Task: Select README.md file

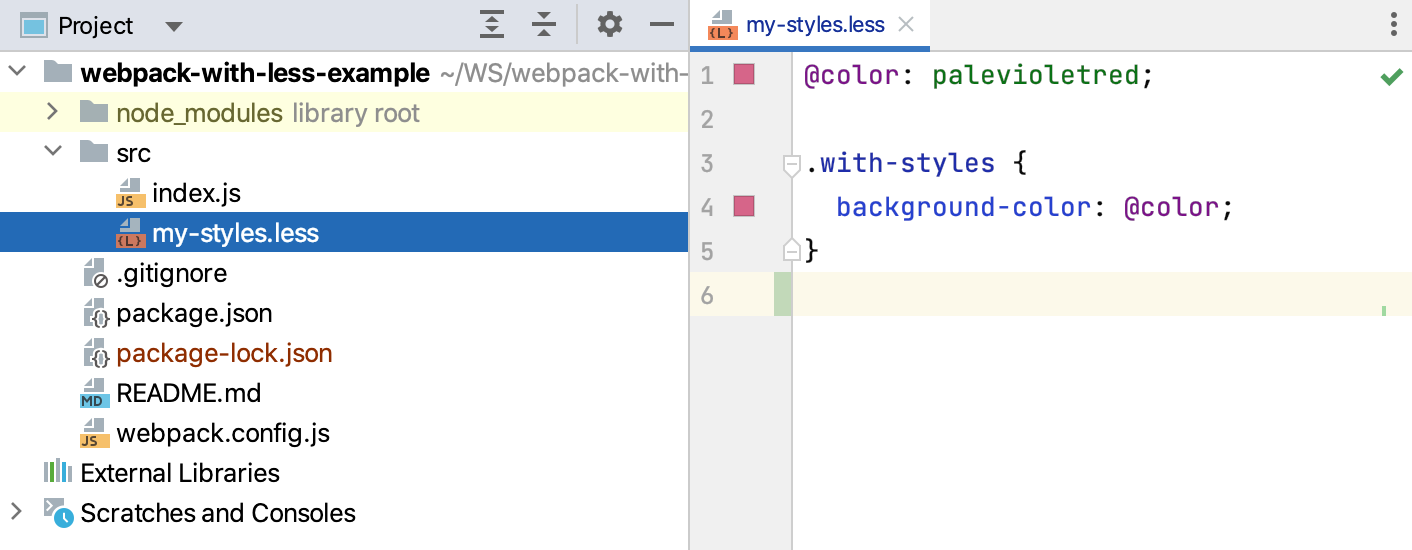Action: point(188,393)
